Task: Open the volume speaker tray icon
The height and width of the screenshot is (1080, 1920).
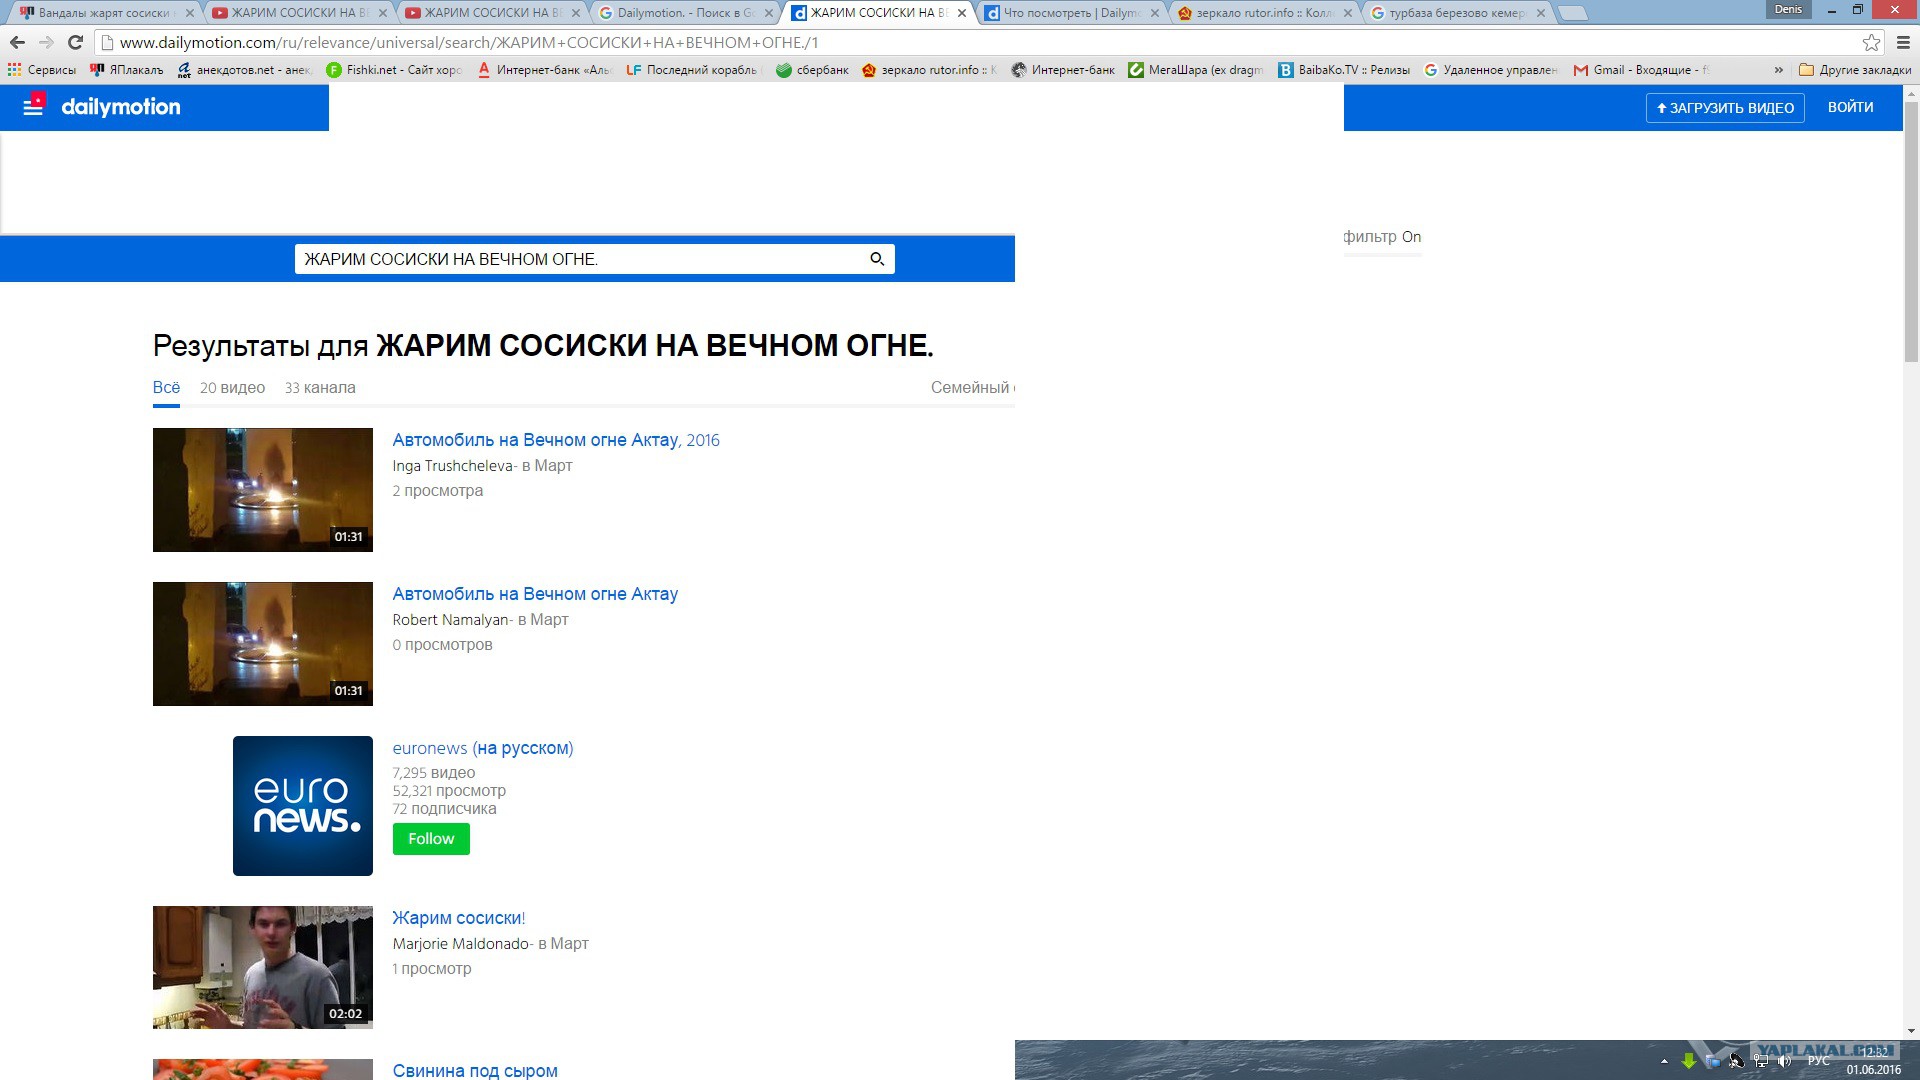Action: coord(1785,1061)
